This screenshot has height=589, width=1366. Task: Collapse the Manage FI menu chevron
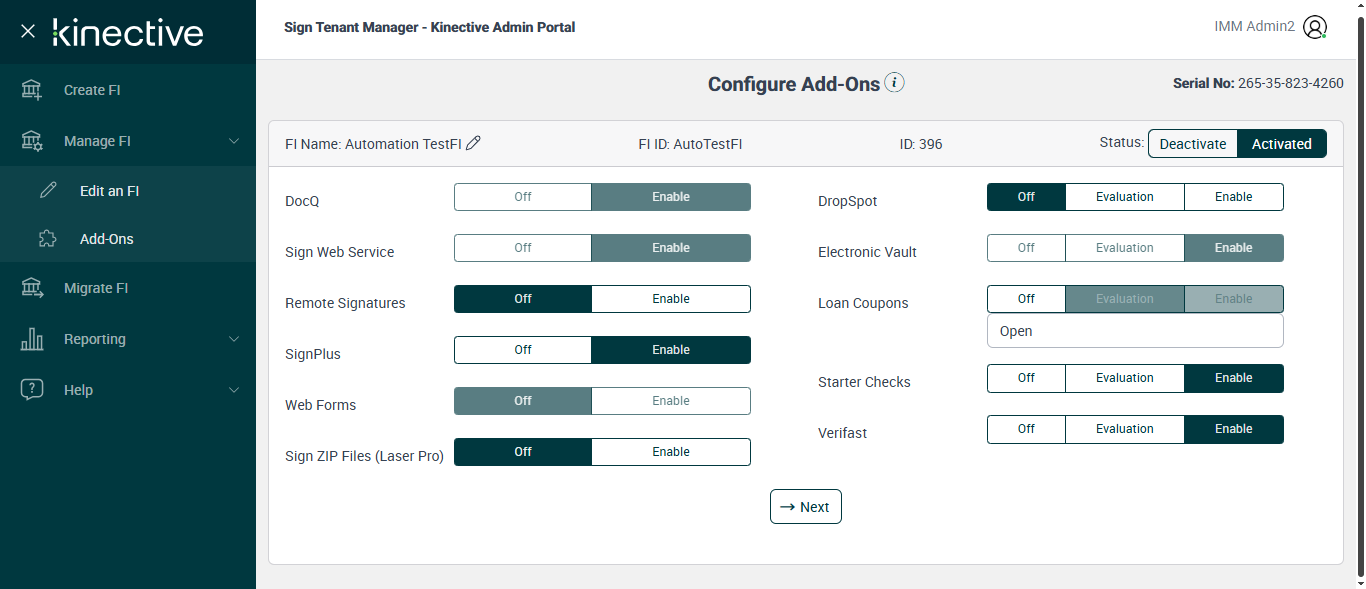(x=234, y=141)
